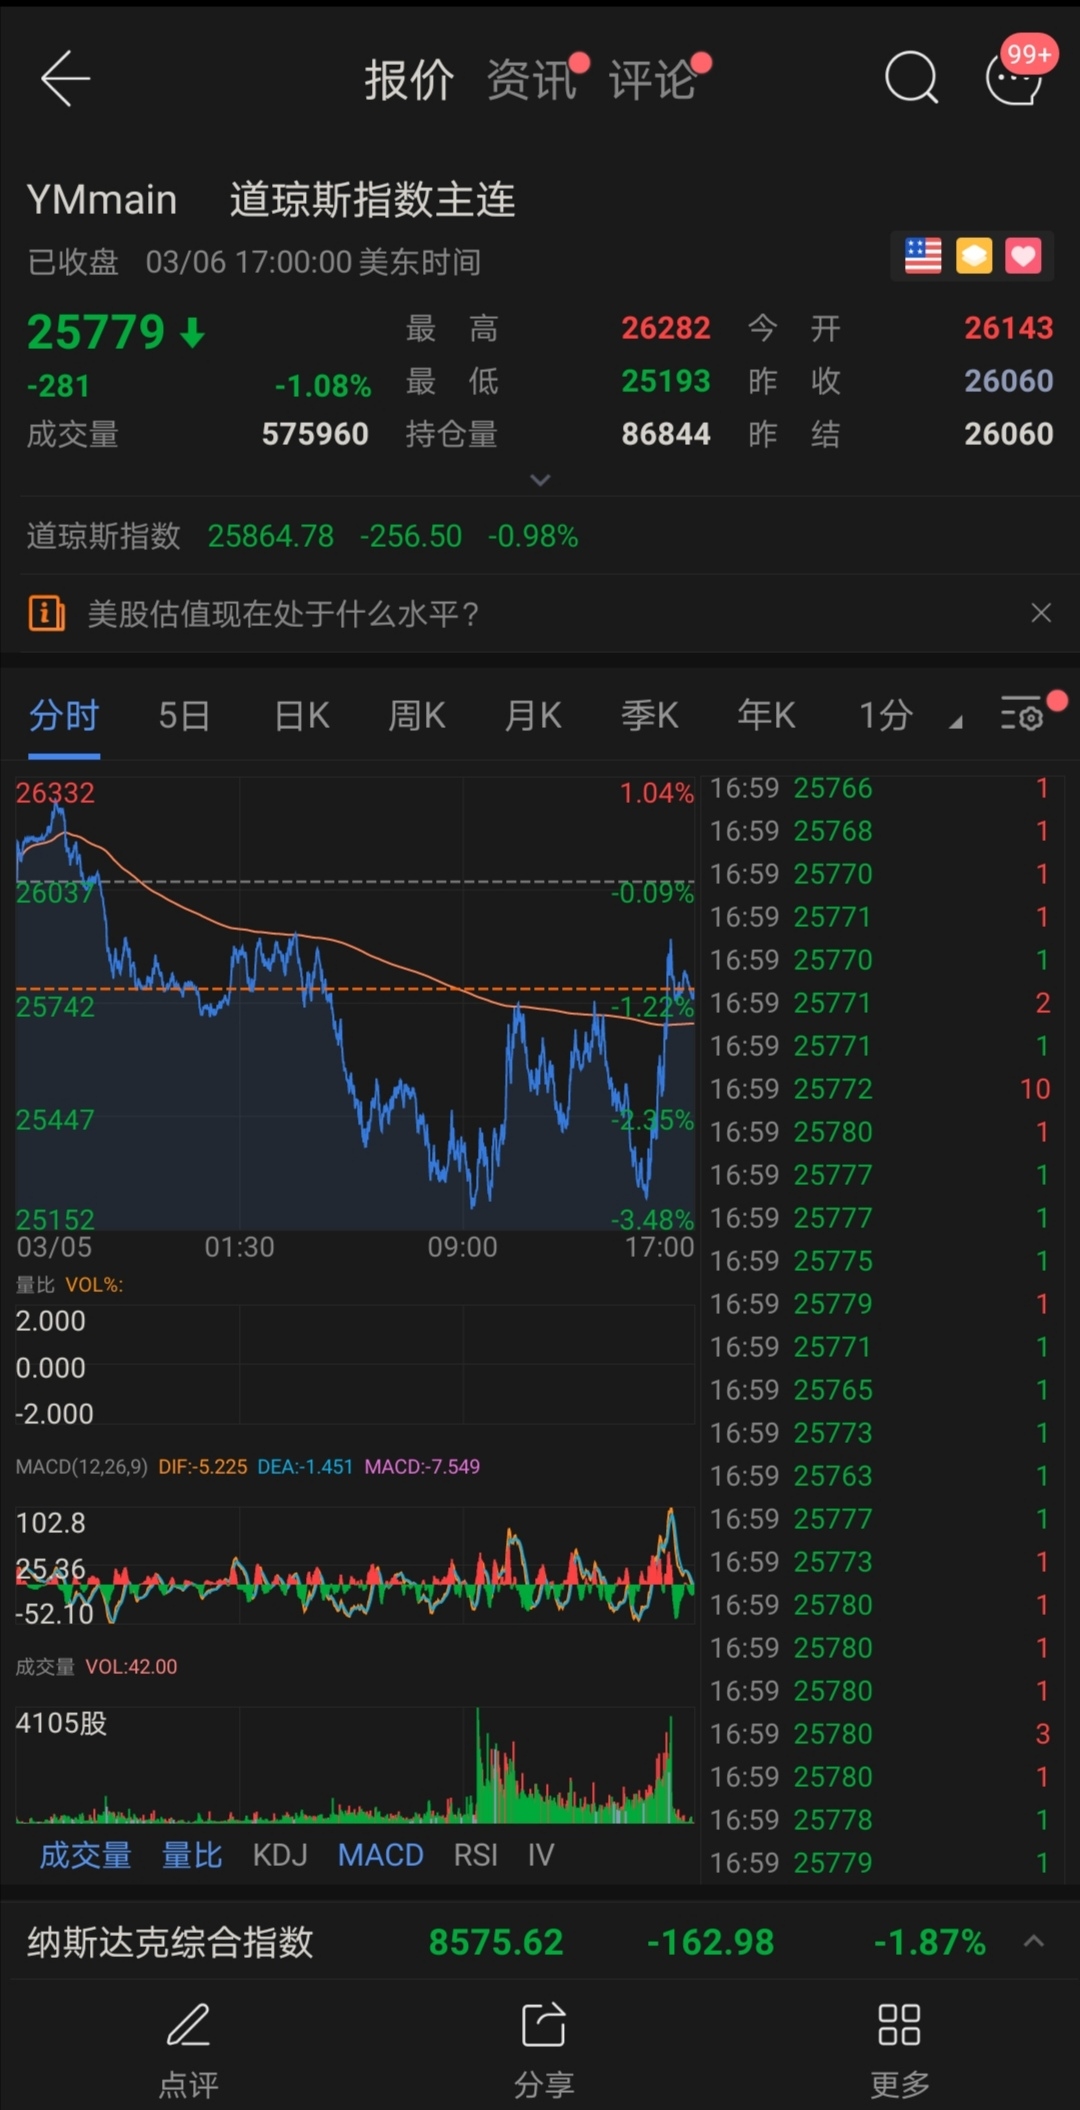Select the 5日 chart tab

(184, 716)
